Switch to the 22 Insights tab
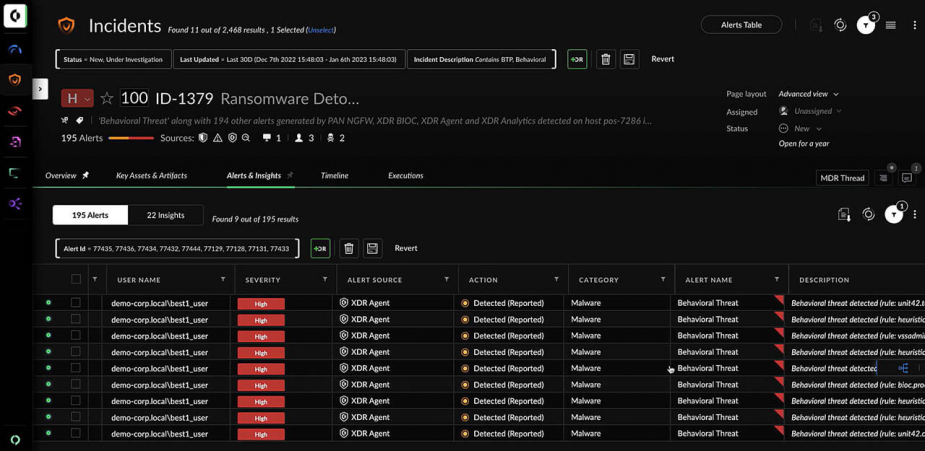Viewport: 925px width, 451px height. tap(166, 215)
